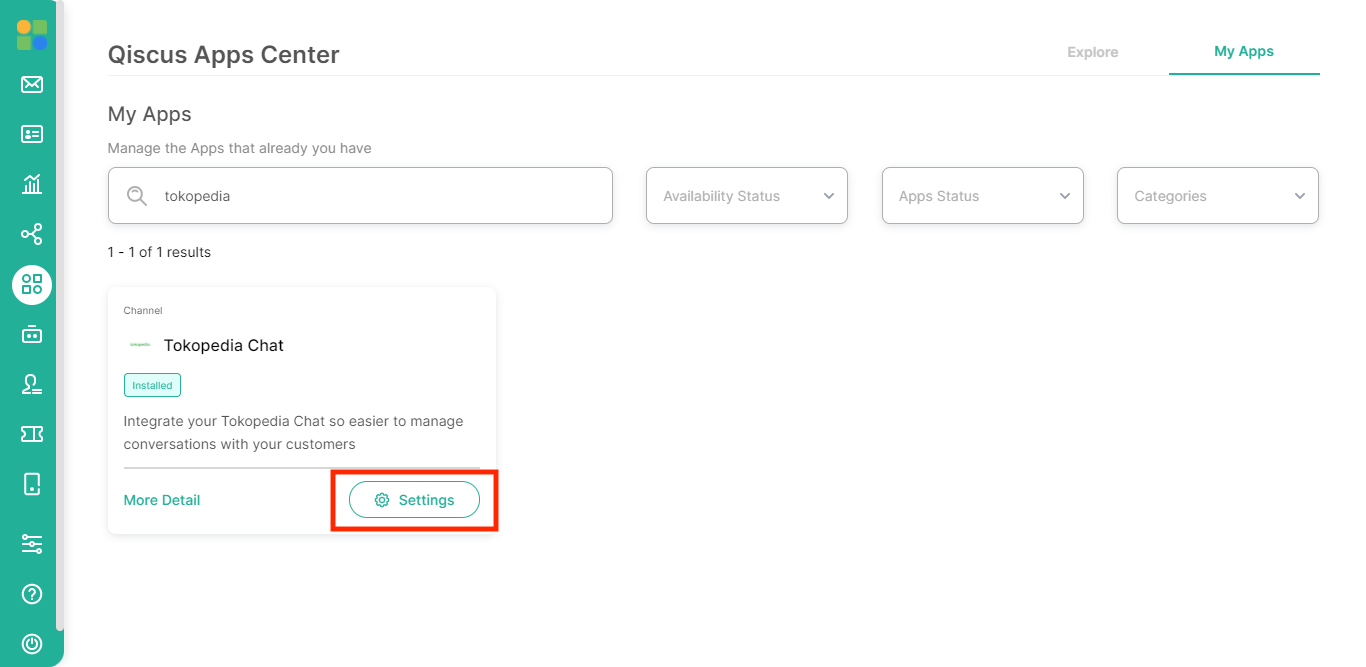Expand the Categories dropdown
This screenshot has height=667, width=1366.
click(1218, 196)
